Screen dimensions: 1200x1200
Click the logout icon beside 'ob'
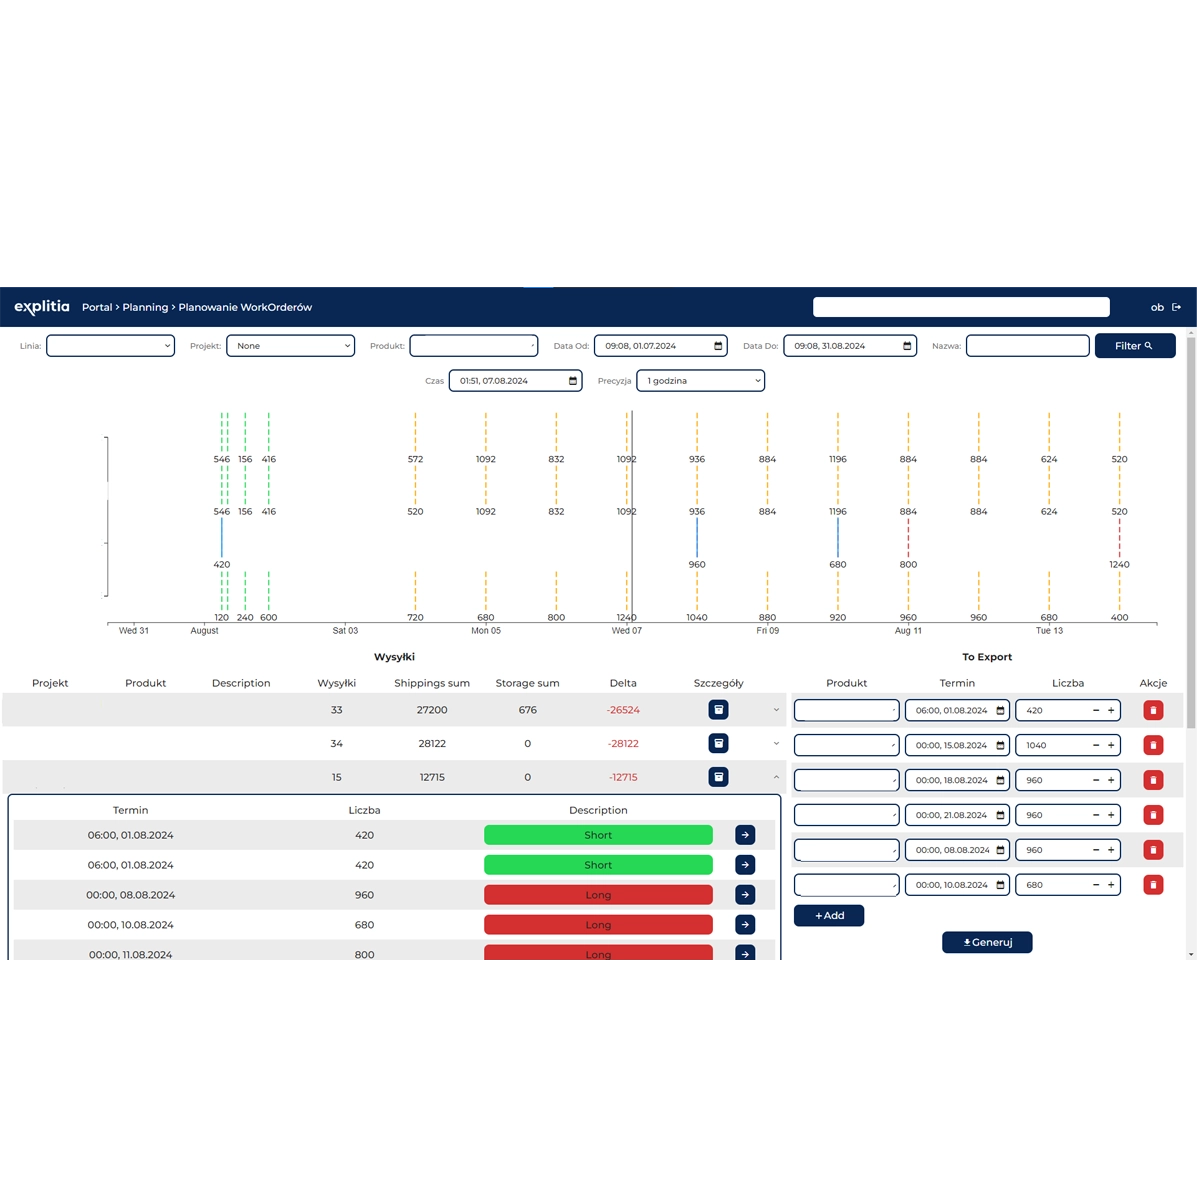(1176, 307)
